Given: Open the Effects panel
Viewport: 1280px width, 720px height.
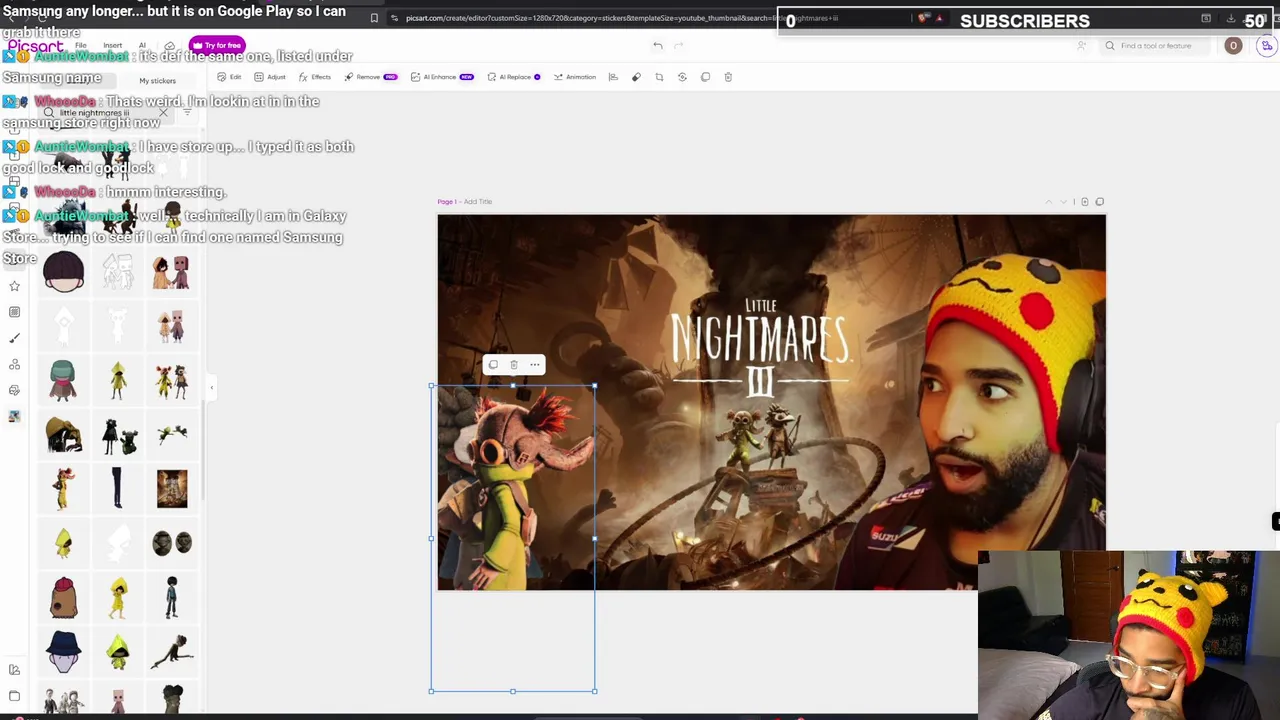Looking at the screenshot, I should 315,77.
